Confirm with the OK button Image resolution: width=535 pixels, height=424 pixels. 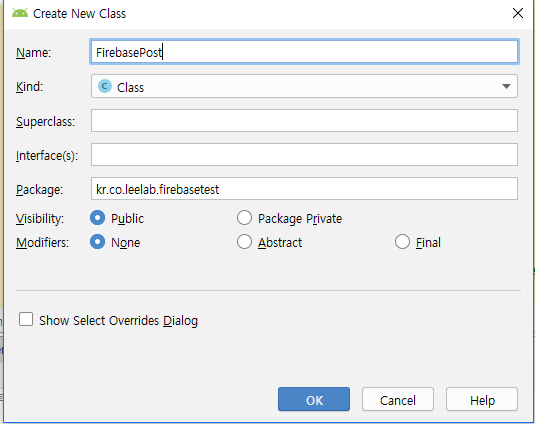(x=314, y=399)
